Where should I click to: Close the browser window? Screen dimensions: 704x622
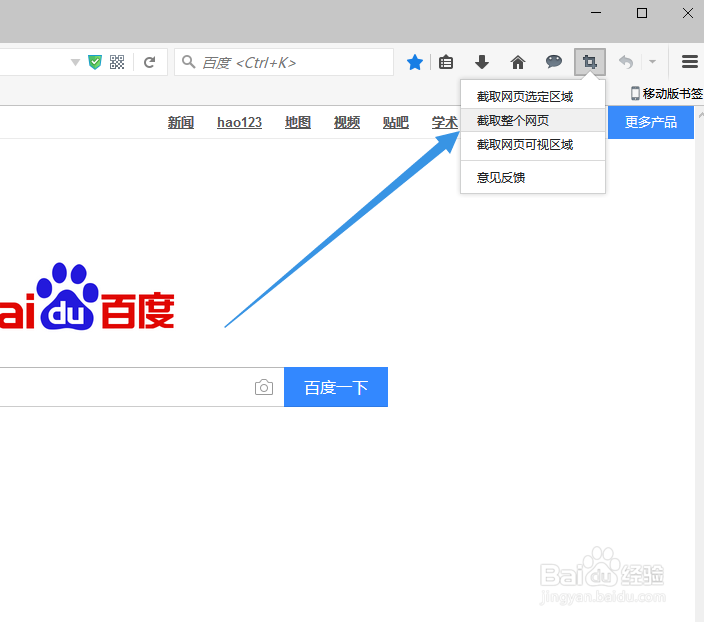click(x=687, y=13)
